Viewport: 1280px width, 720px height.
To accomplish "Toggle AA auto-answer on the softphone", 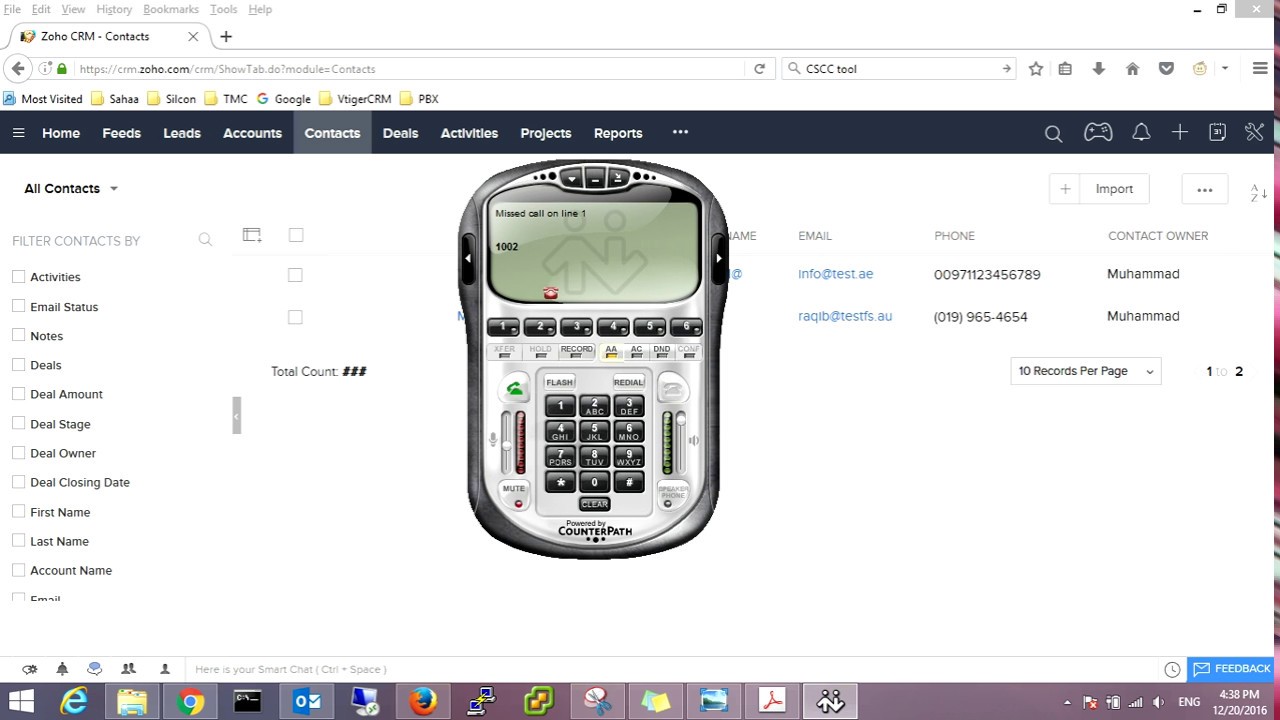I will (611, 352).
